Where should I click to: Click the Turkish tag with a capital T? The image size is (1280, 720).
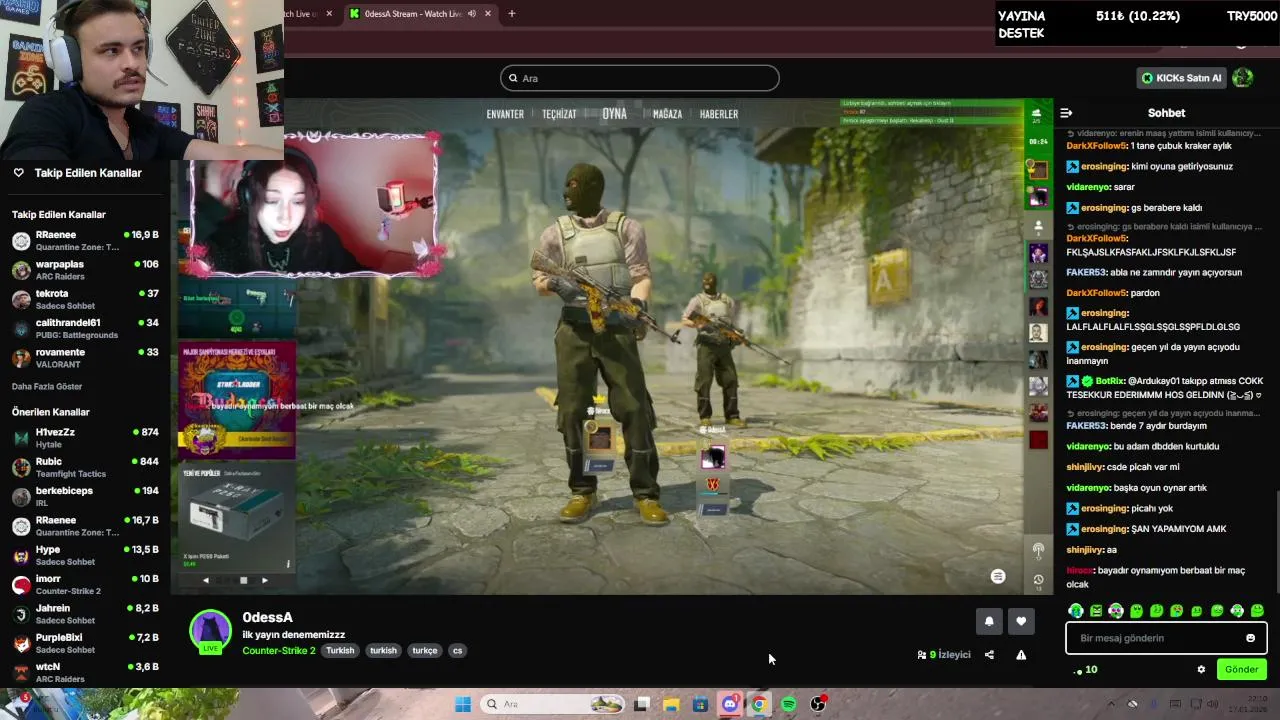coord(340,651)
